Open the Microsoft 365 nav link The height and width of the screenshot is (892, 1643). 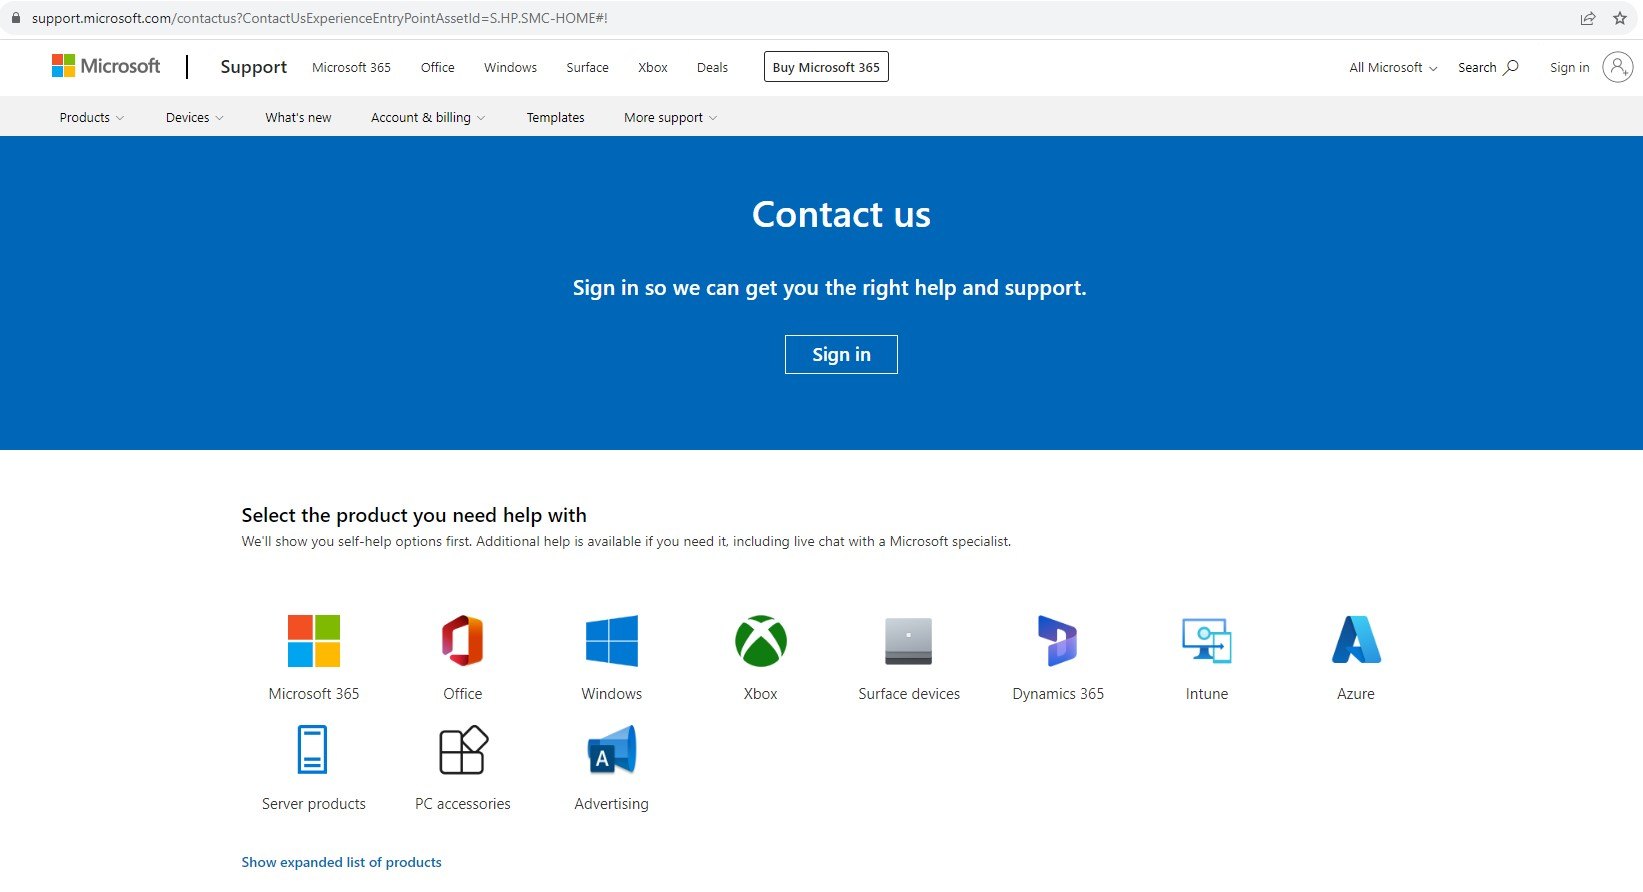click(x=351, y=67)
